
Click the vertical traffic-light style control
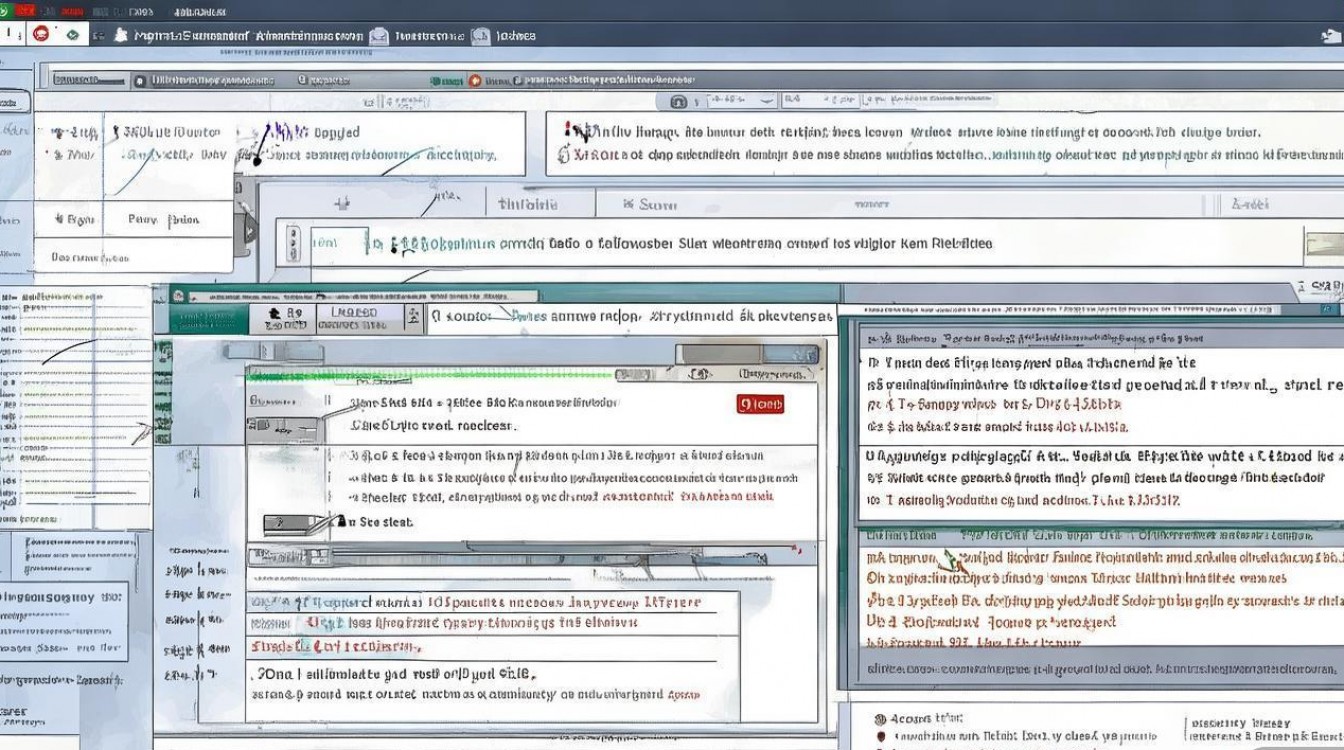[293, 243]
